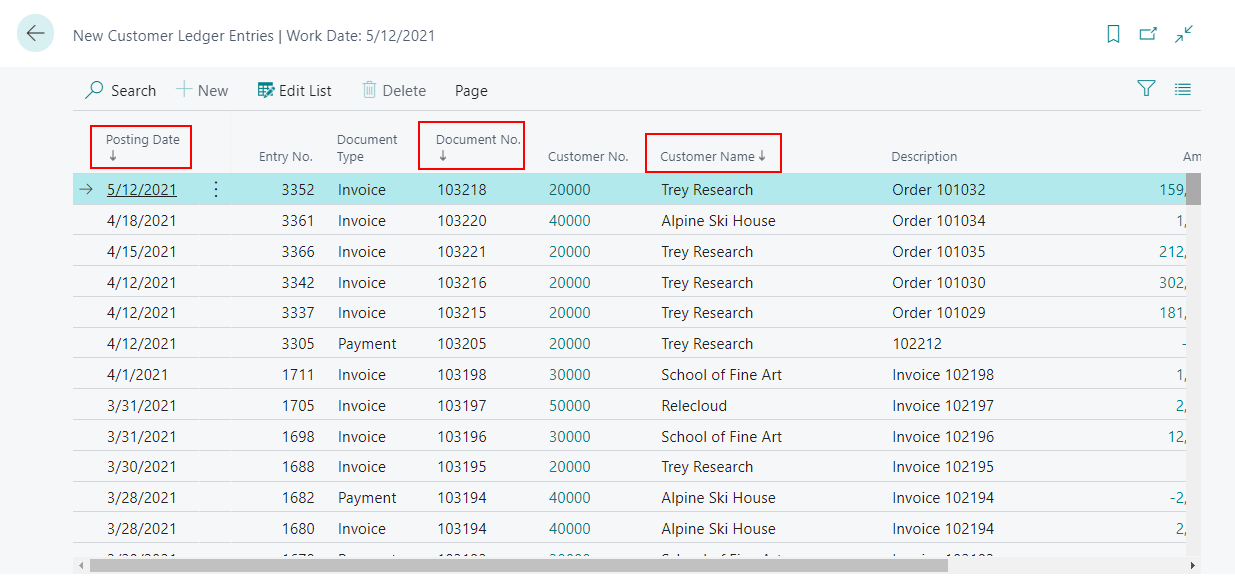The width and height of the screenshot is (1235, 576).
Task: Click the focus mode icon top right
Action: click(1183, 33)
